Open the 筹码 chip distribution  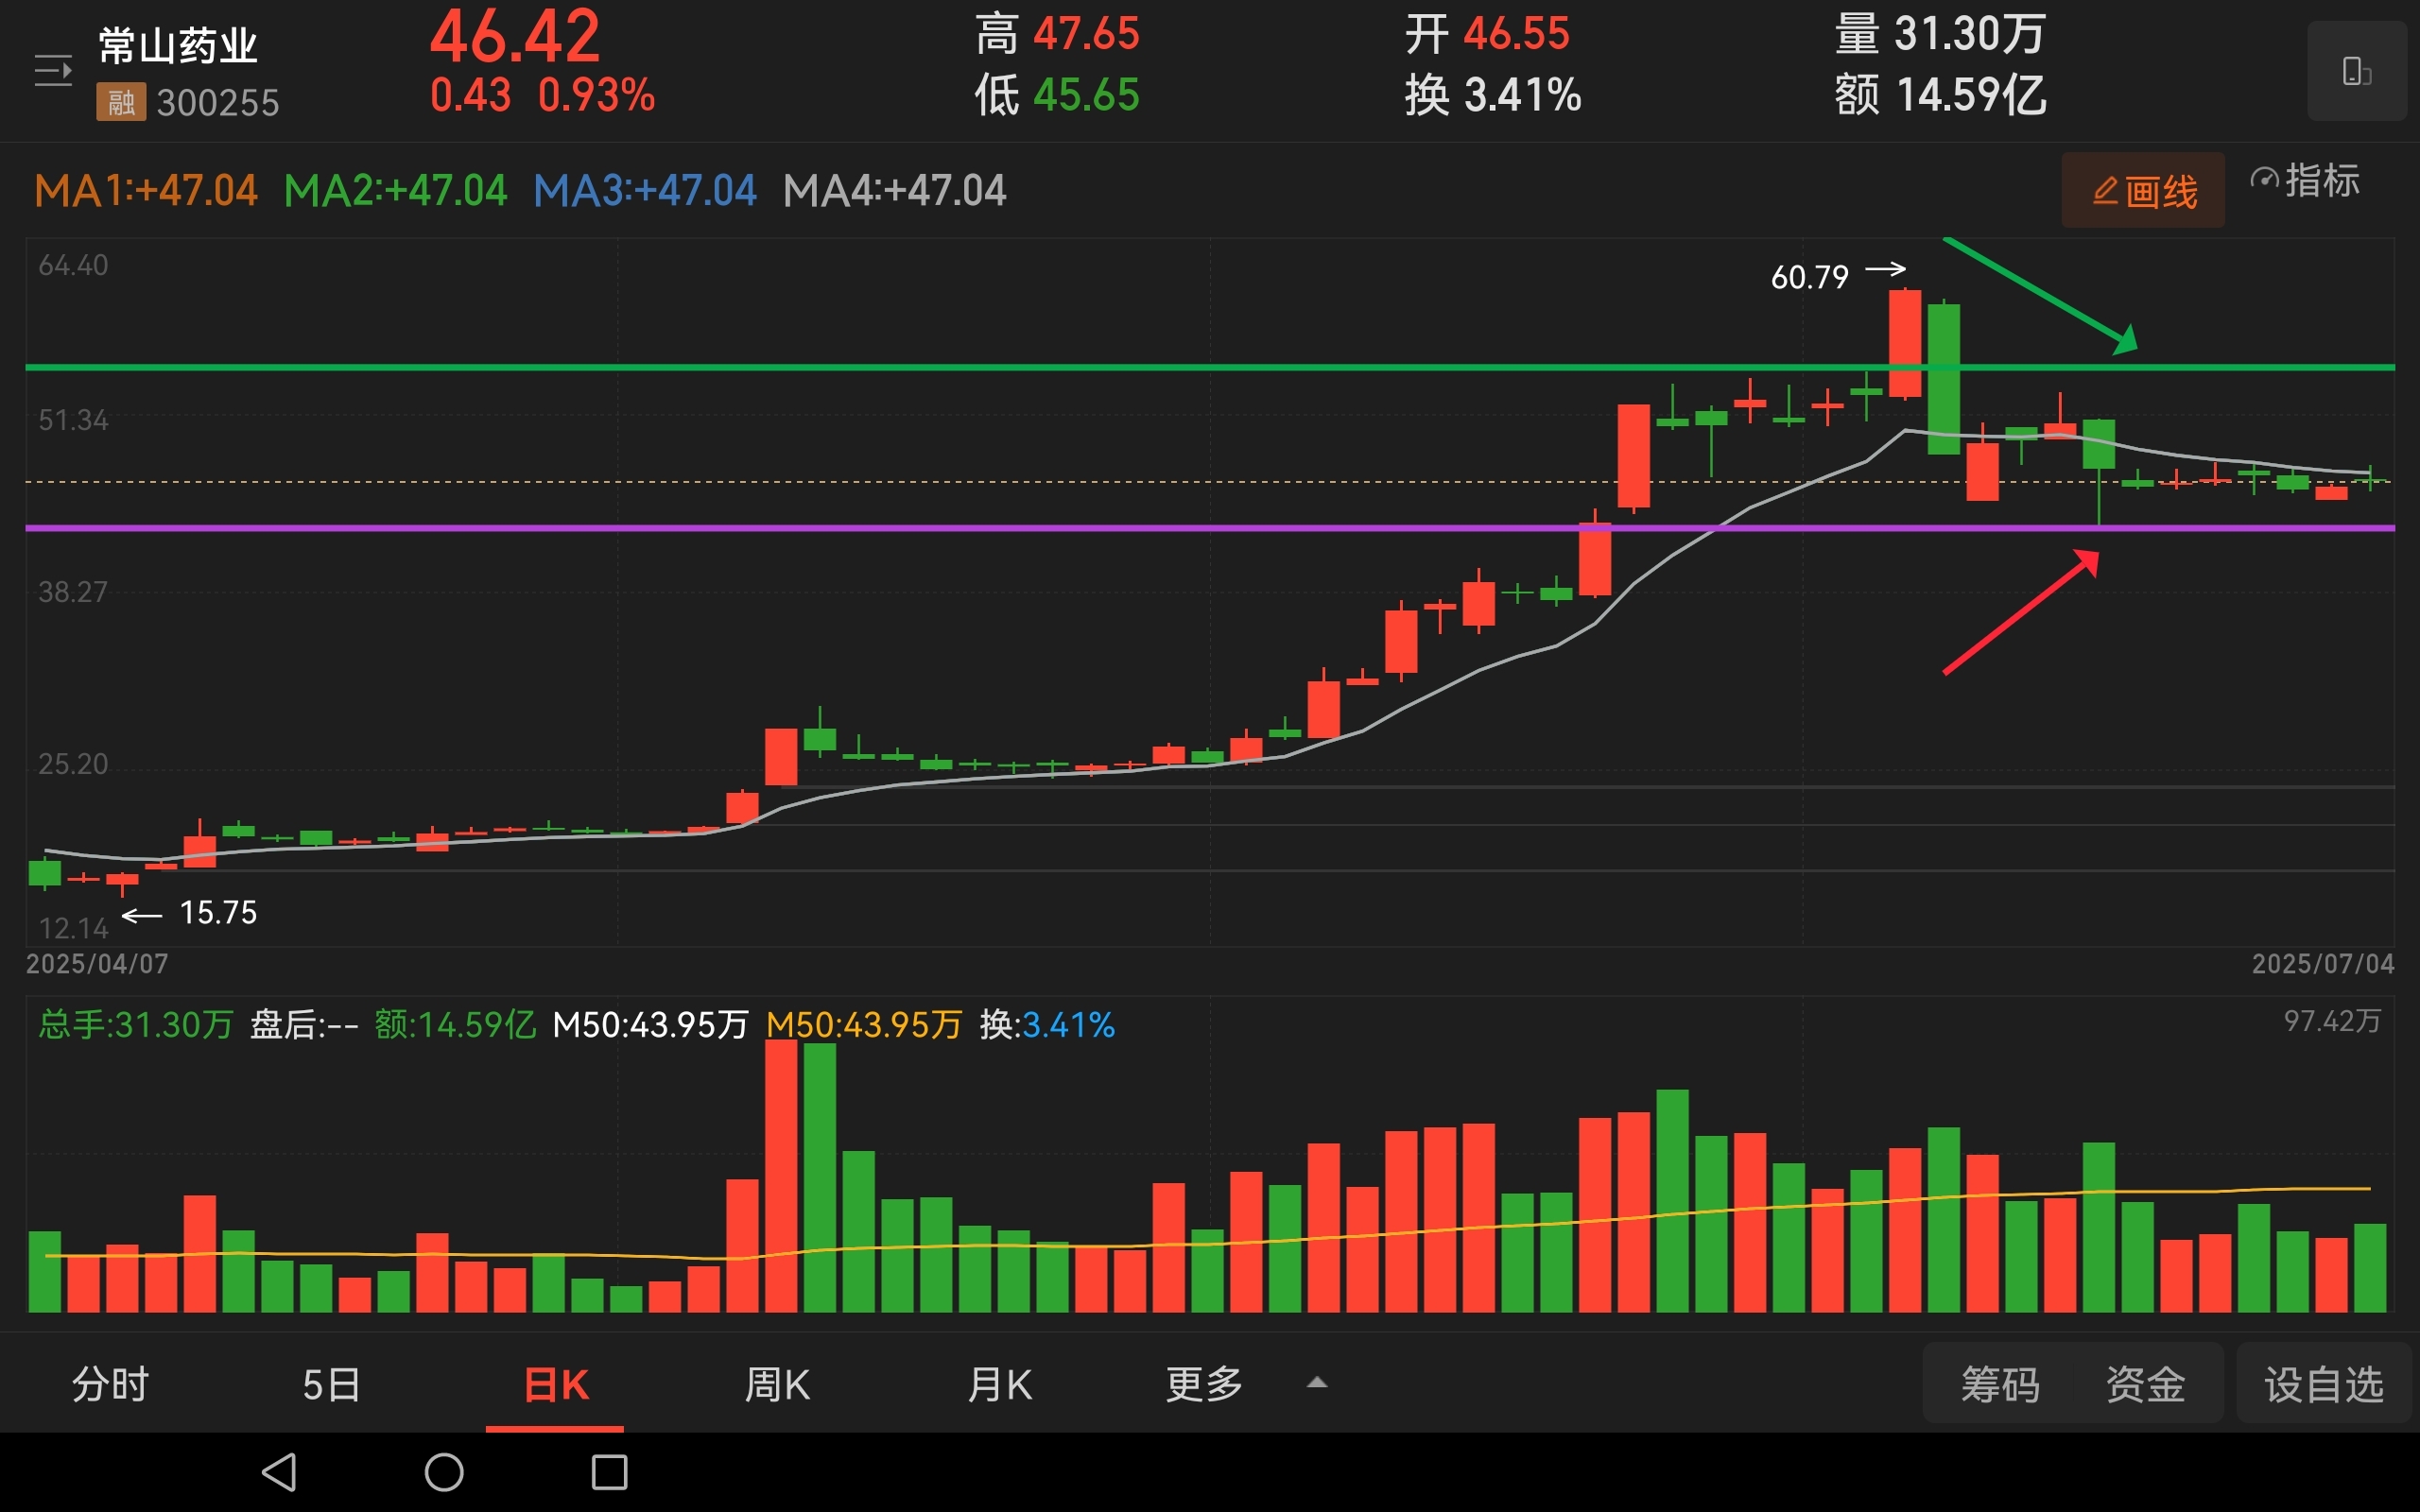point(2000,1385)
